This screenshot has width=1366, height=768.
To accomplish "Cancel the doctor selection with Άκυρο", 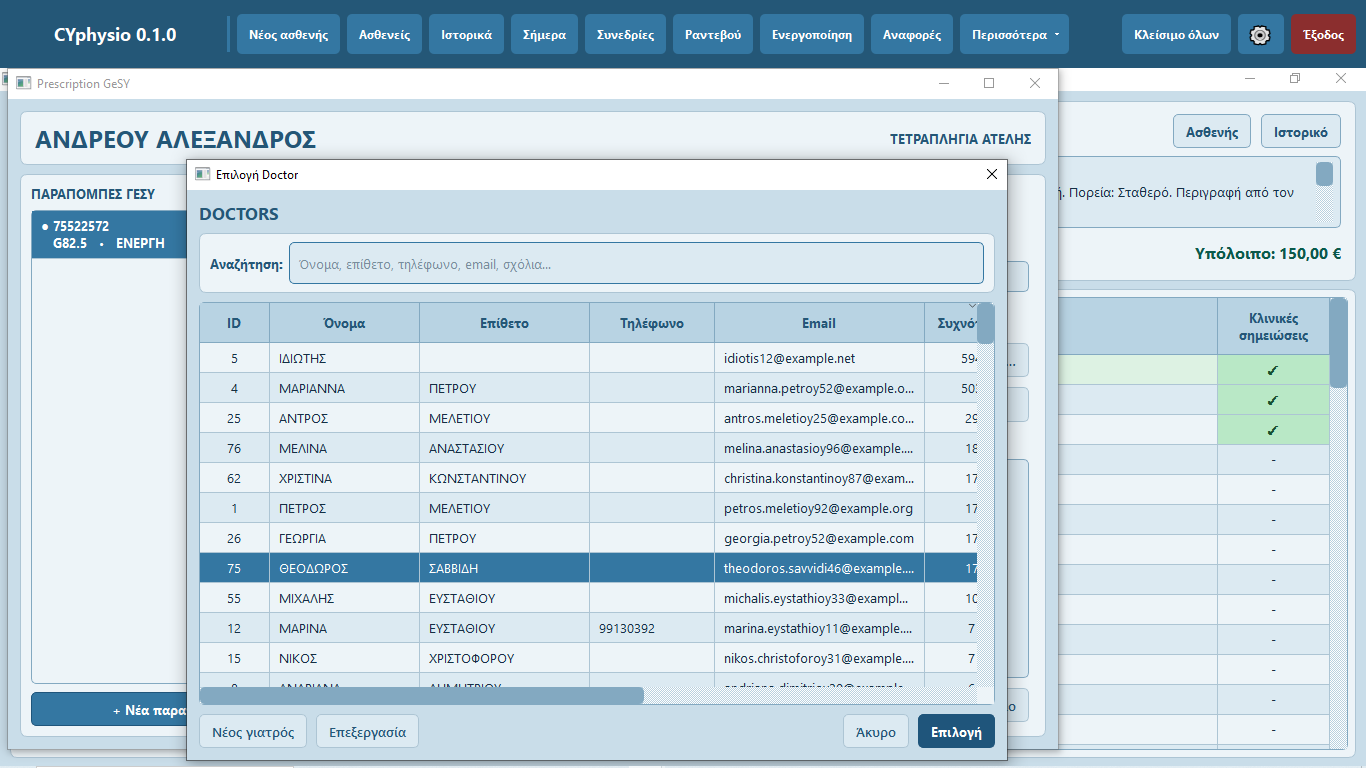I will [876, 732].
